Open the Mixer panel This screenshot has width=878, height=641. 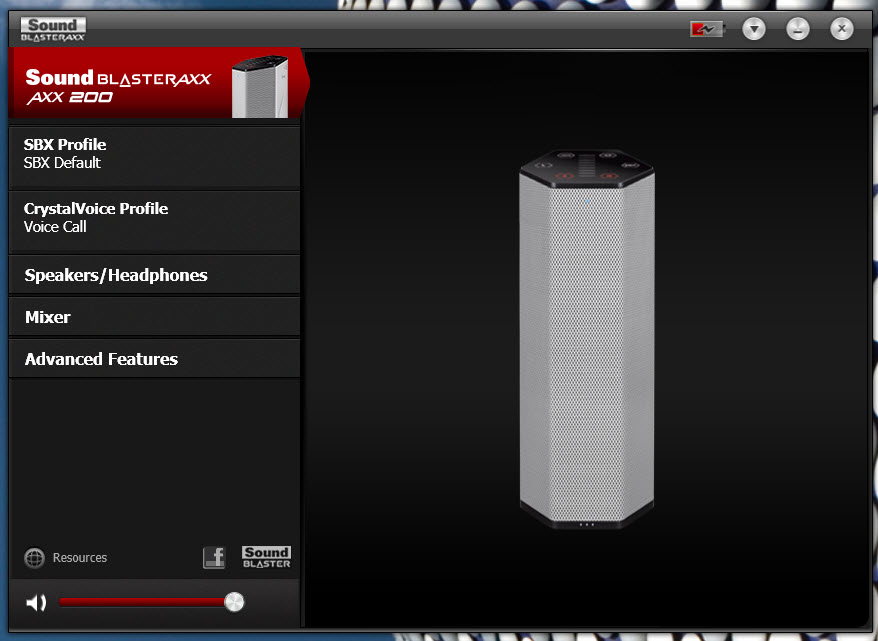pyautogui.click(x=155, y=317)
